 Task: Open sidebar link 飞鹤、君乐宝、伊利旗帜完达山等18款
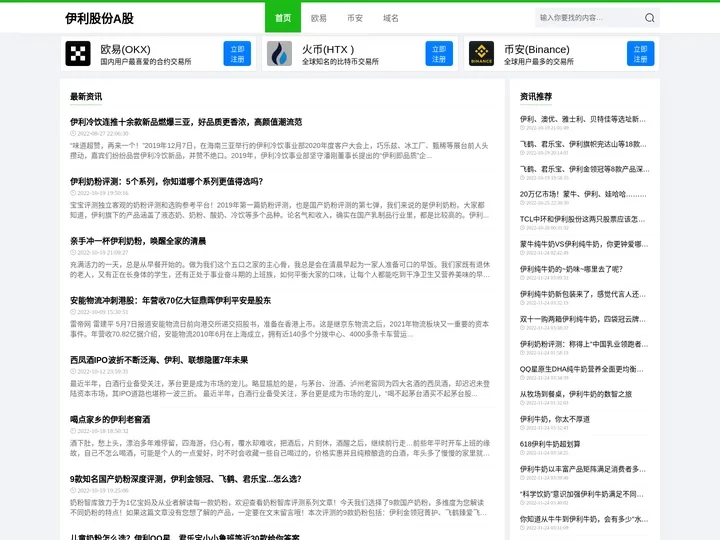pyautogui.click(x=583, y=144)
